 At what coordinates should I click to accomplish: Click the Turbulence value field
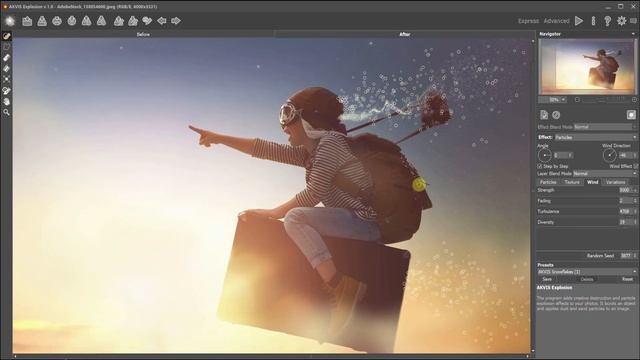pyautogui.click(x=624, y=211)
